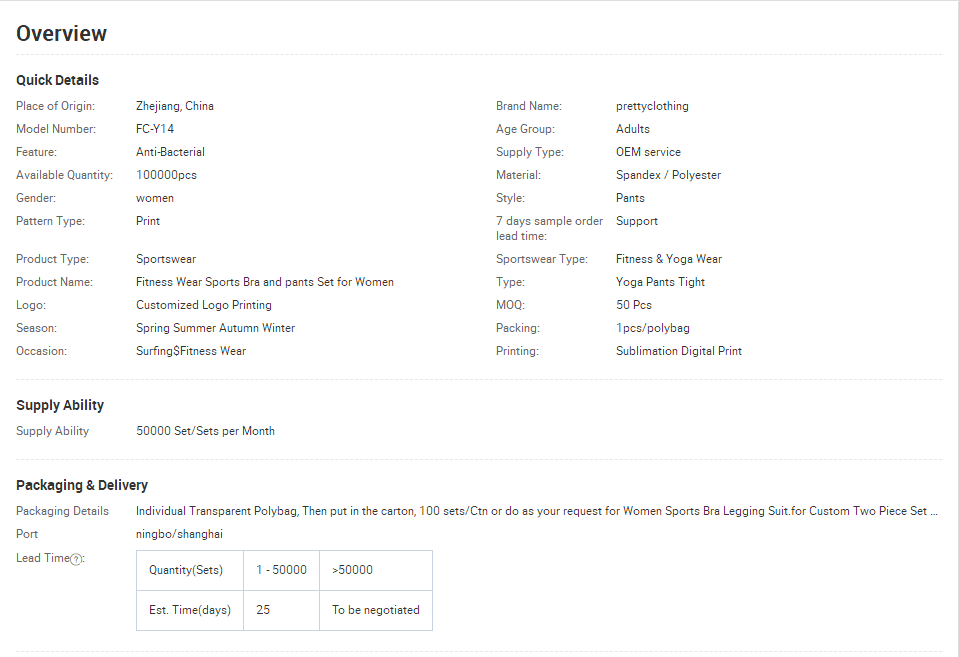959x657 pixels.
Task: Click the ningbo/shanghai port value
Action: point(179,534)
